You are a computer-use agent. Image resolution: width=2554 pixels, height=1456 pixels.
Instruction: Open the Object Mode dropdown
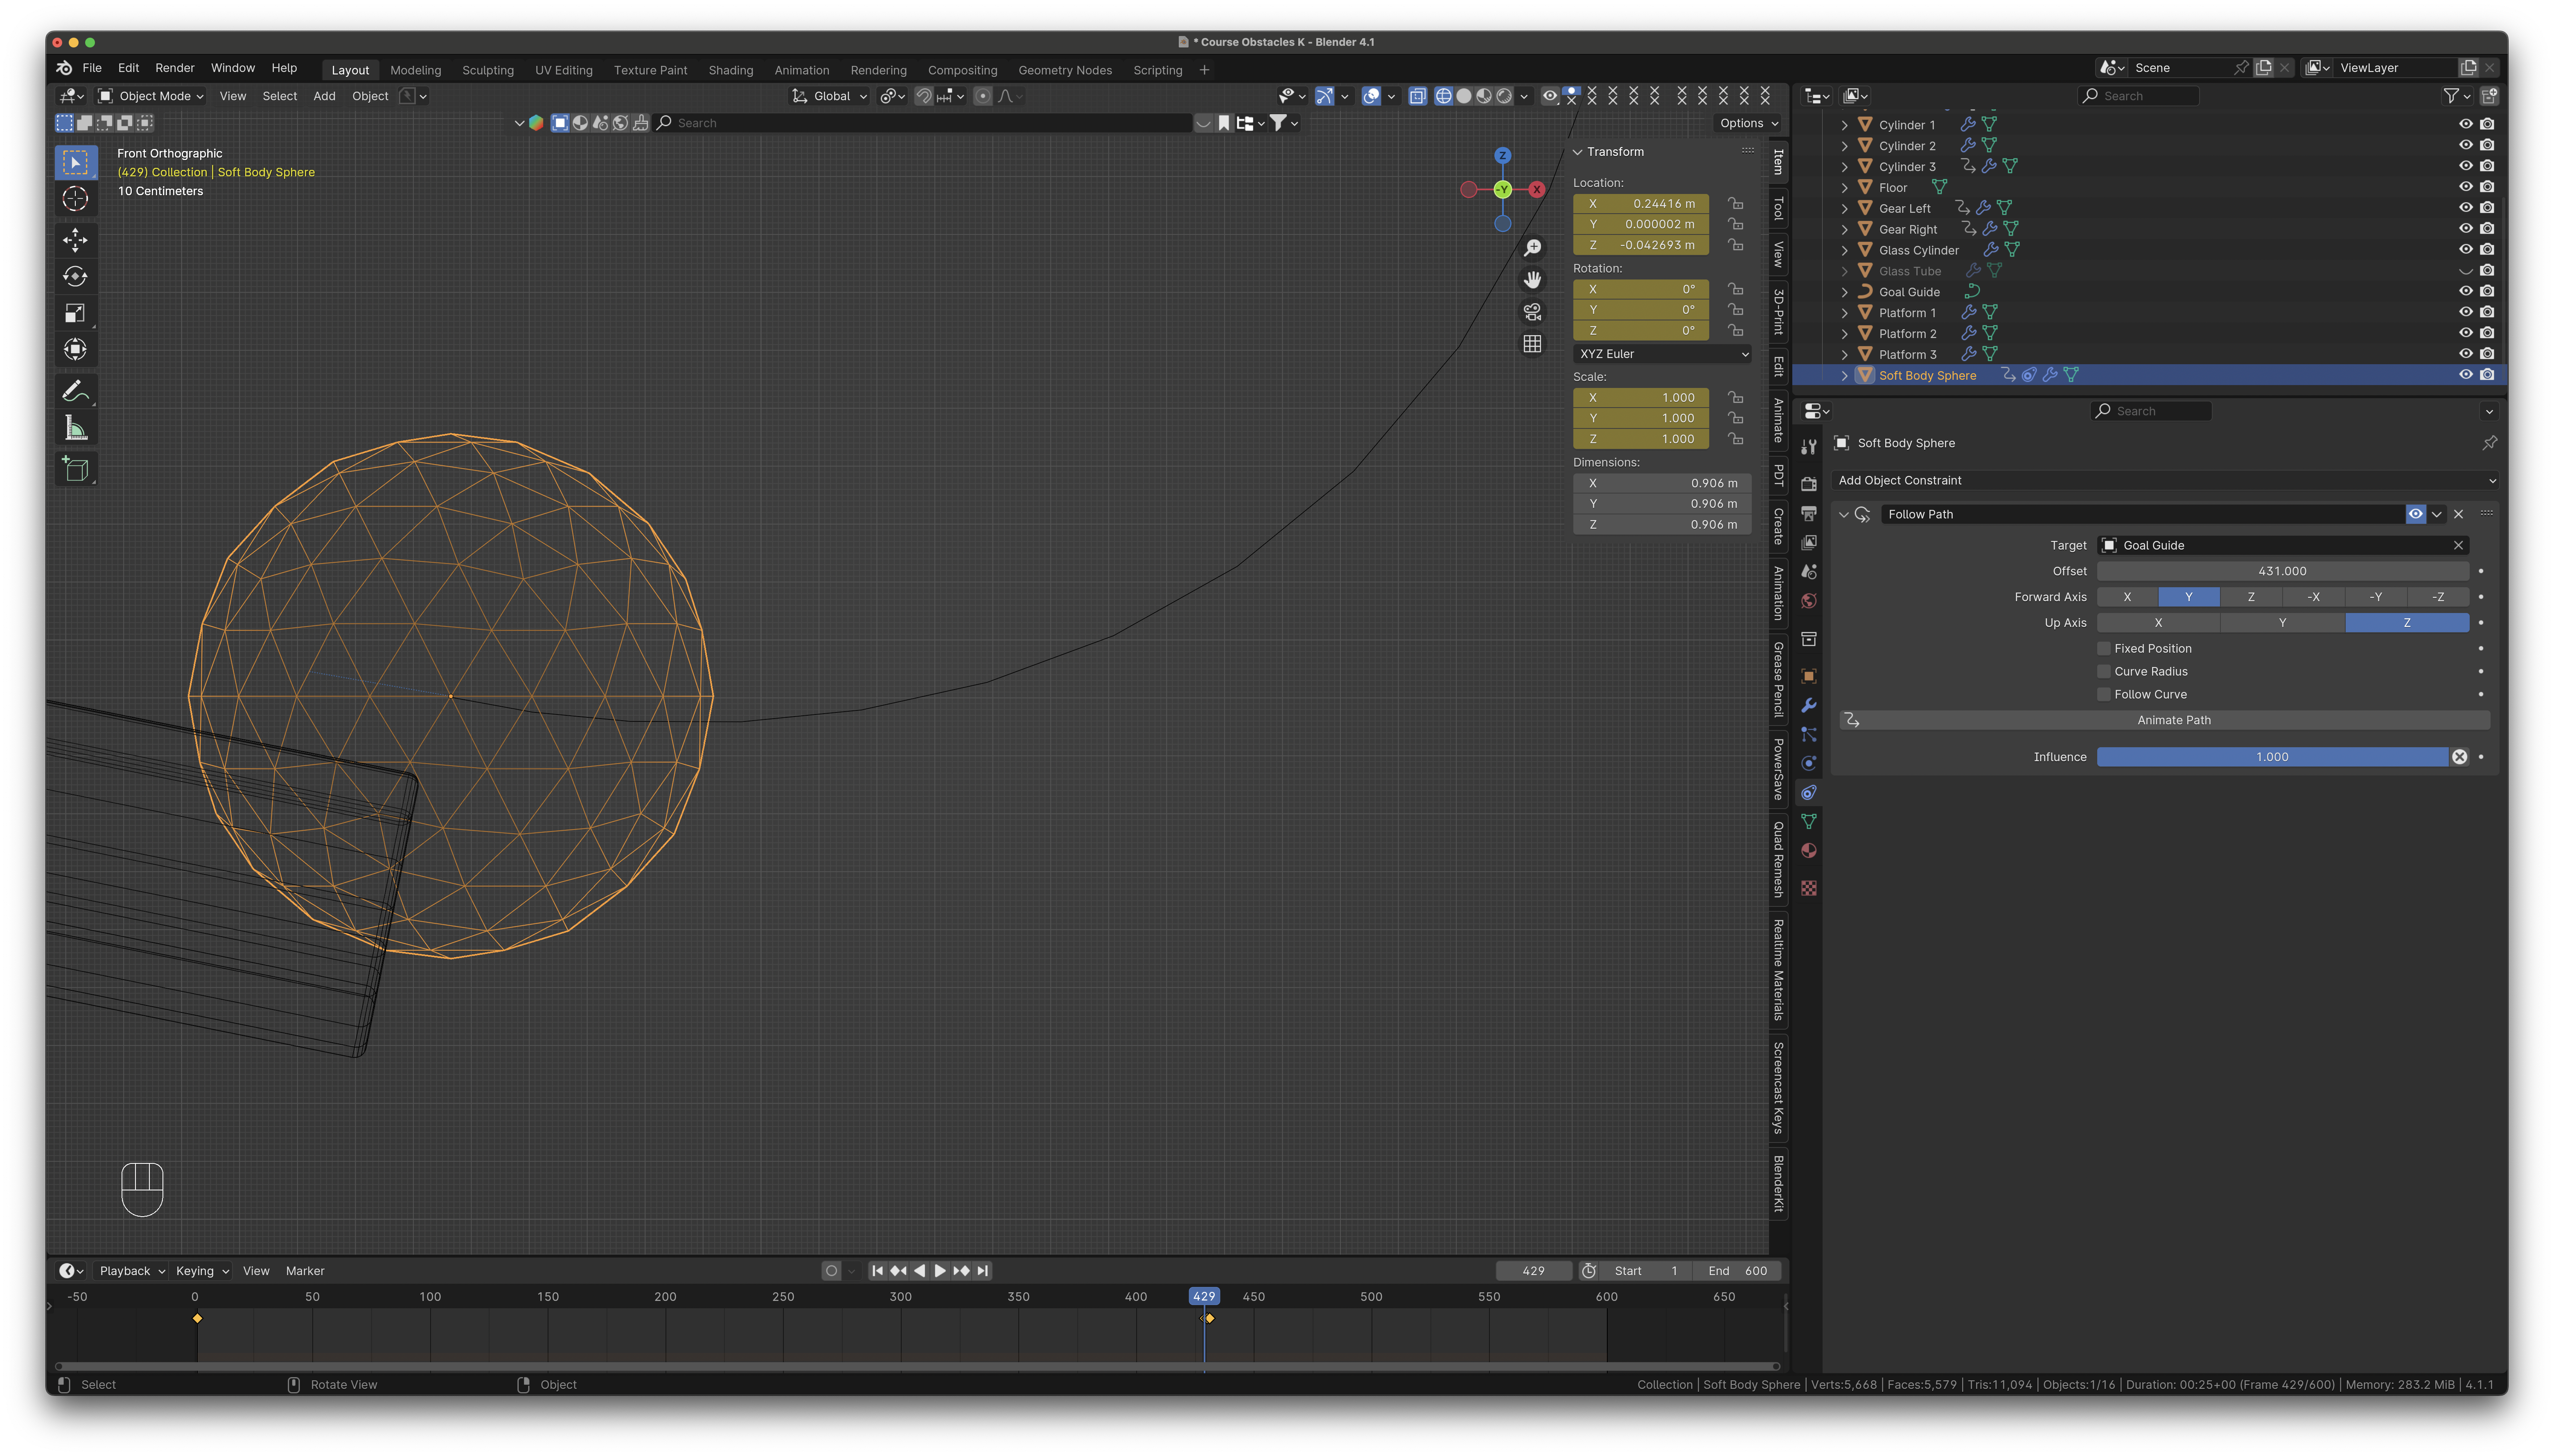tap(151, 96)
